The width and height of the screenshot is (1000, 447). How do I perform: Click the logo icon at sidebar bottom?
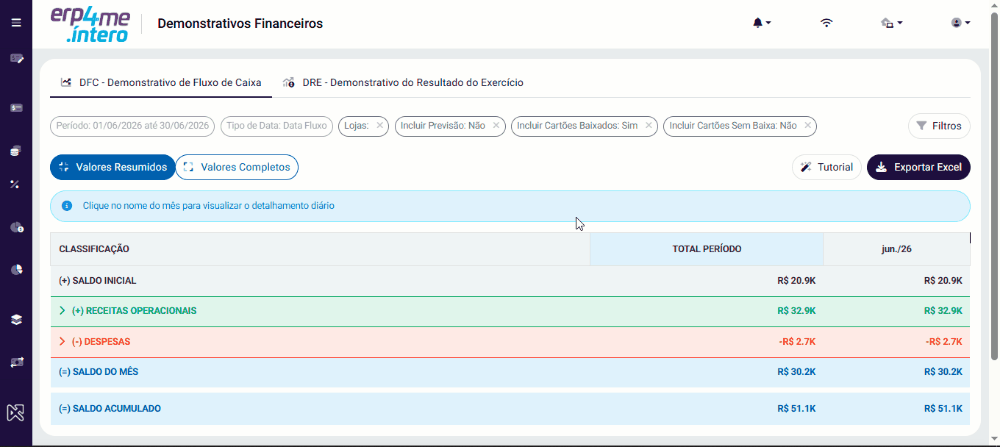[16, 413]
